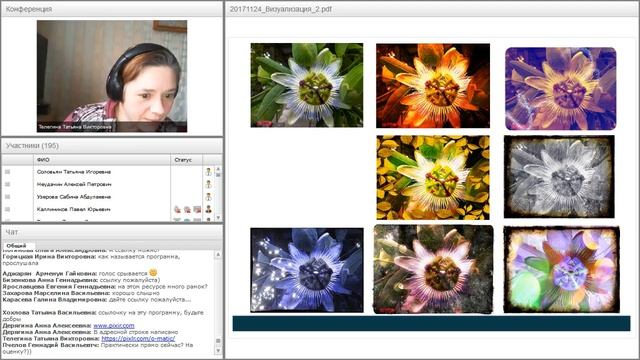Screen dimensions: 640x360
Task: Select participant Калинников Павел Юрьевич
Action: (x=73, y=209)
